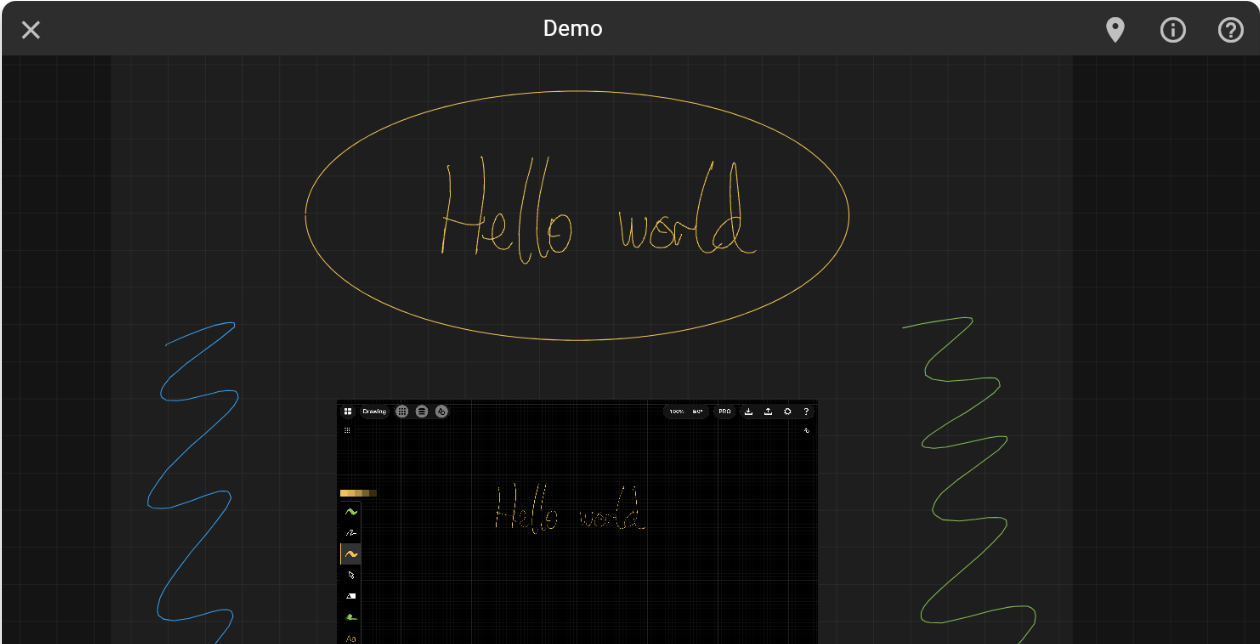Open the Drawing name dropdown
Image resolution: width=1260 pixels, height=644 pixels.
pyautogui.click(x=374, y=411)
